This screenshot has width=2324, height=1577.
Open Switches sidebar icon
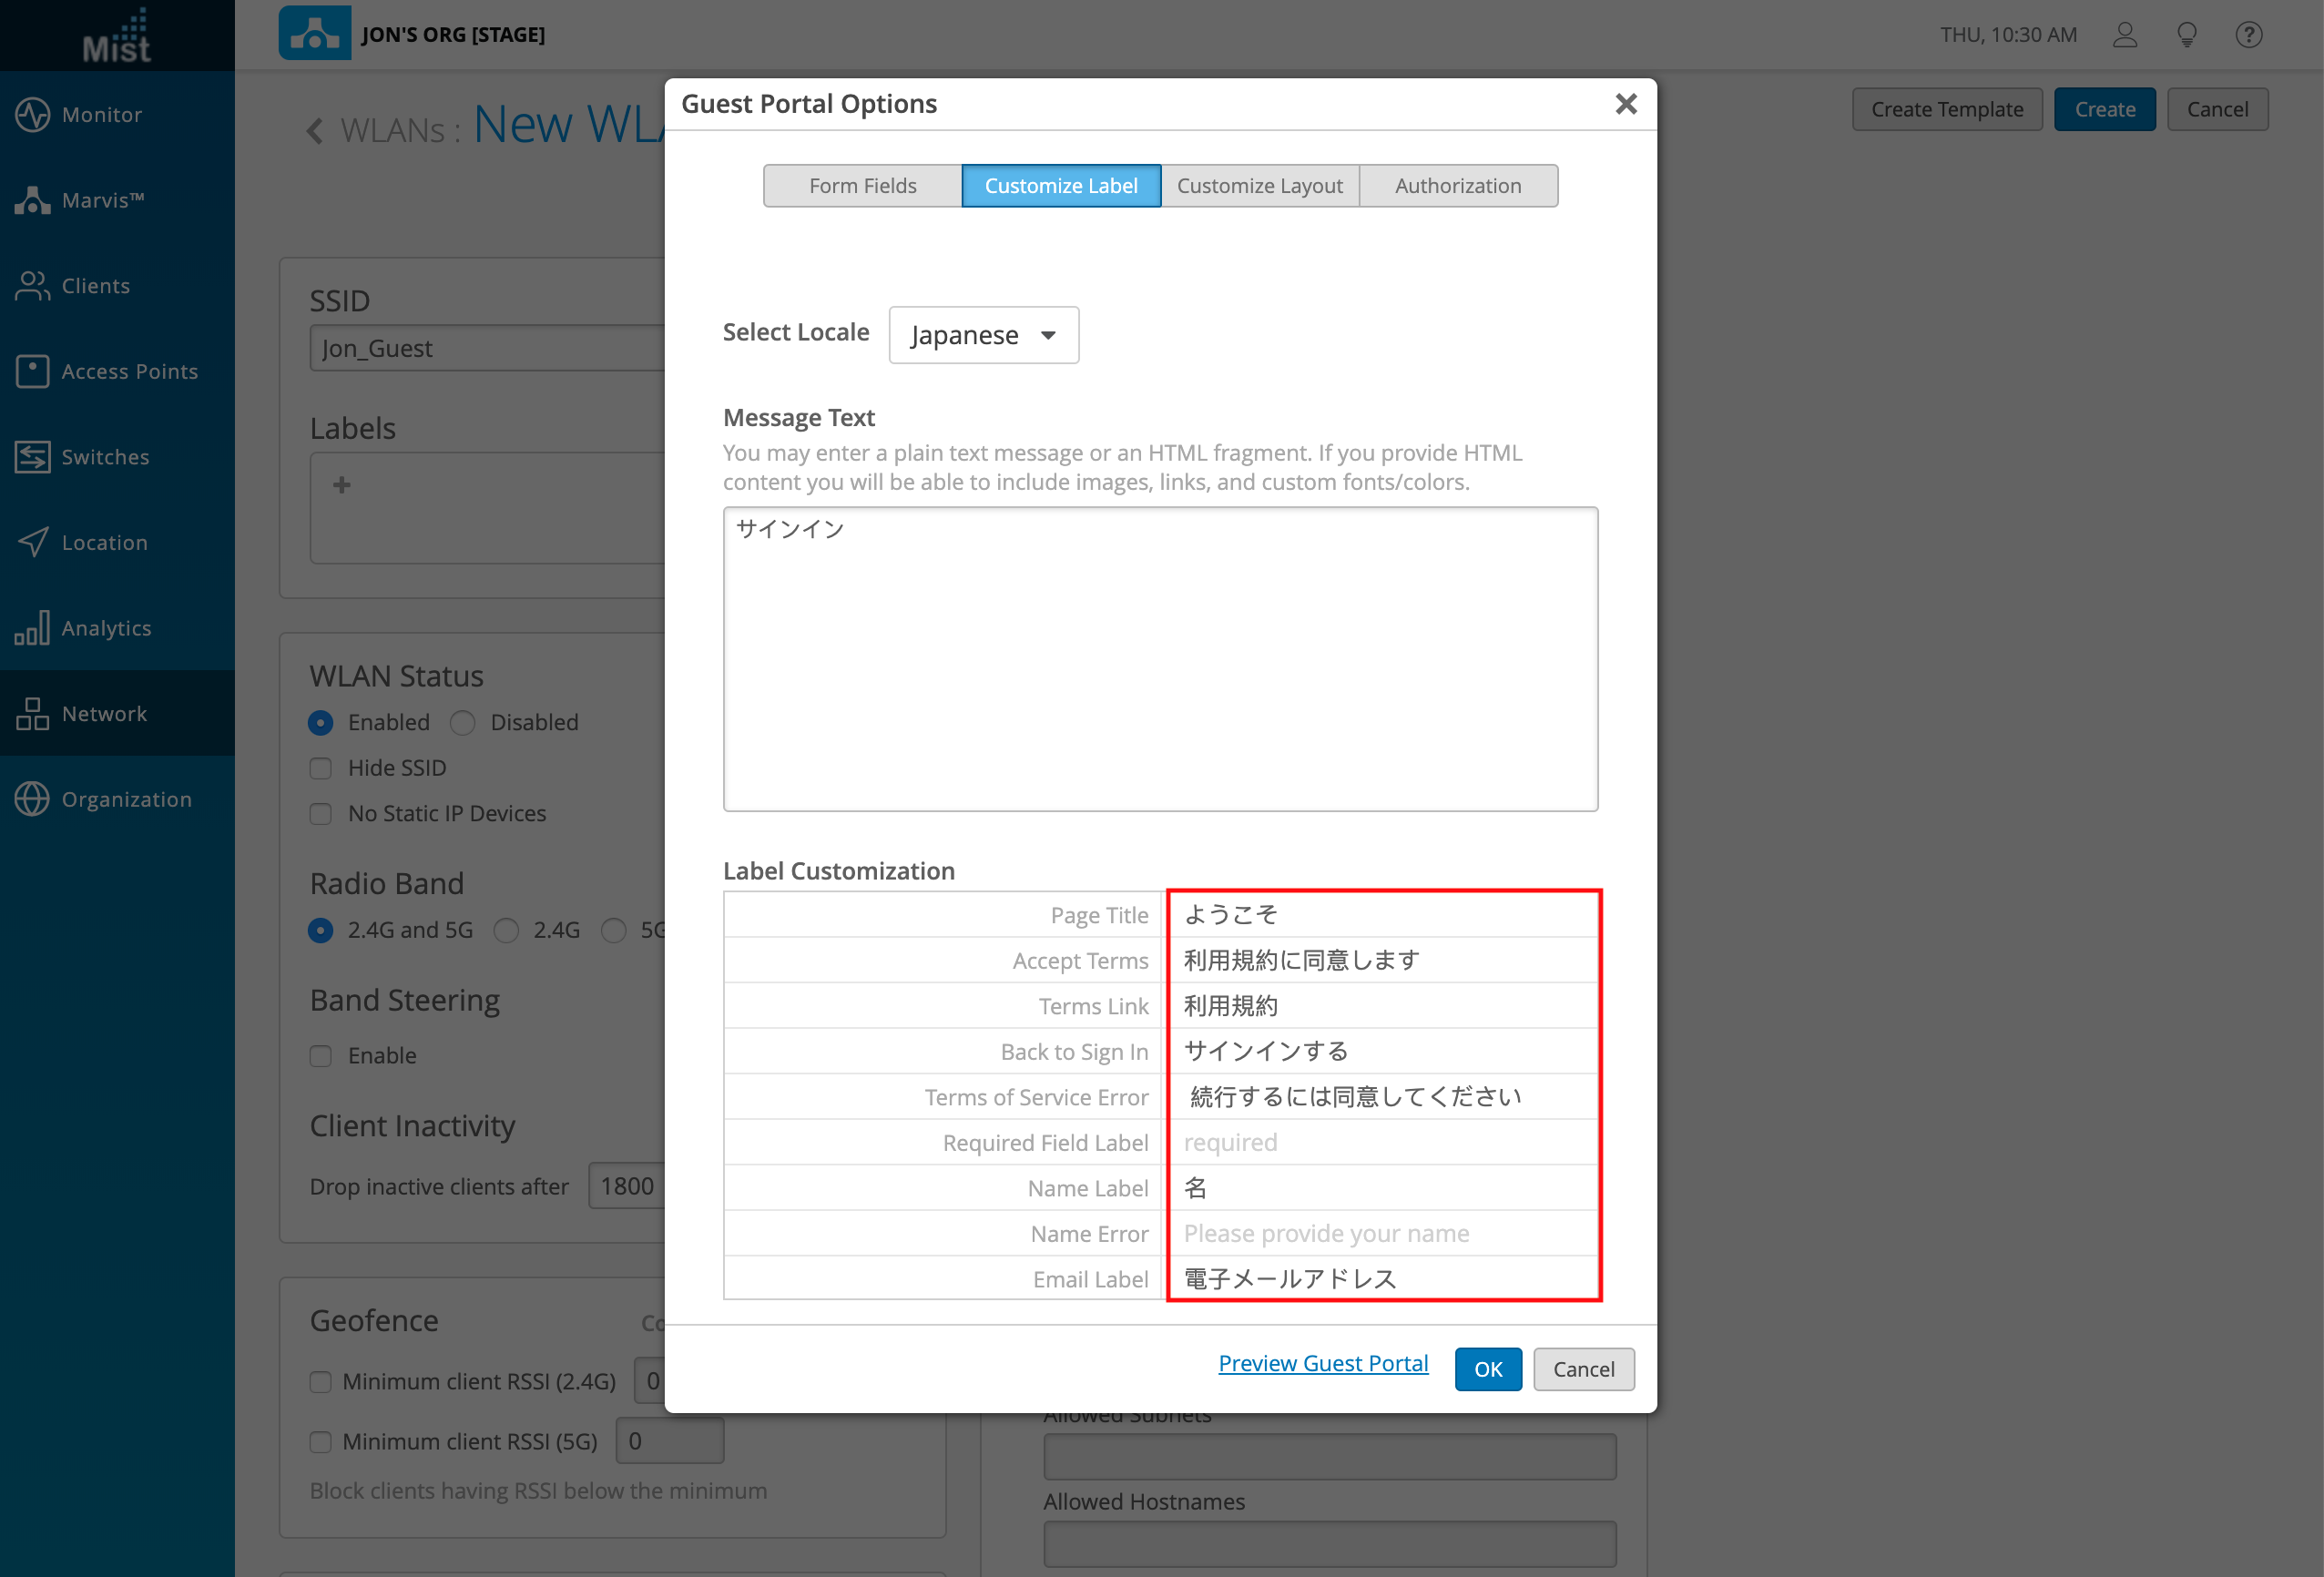click(x=32, y=457)
